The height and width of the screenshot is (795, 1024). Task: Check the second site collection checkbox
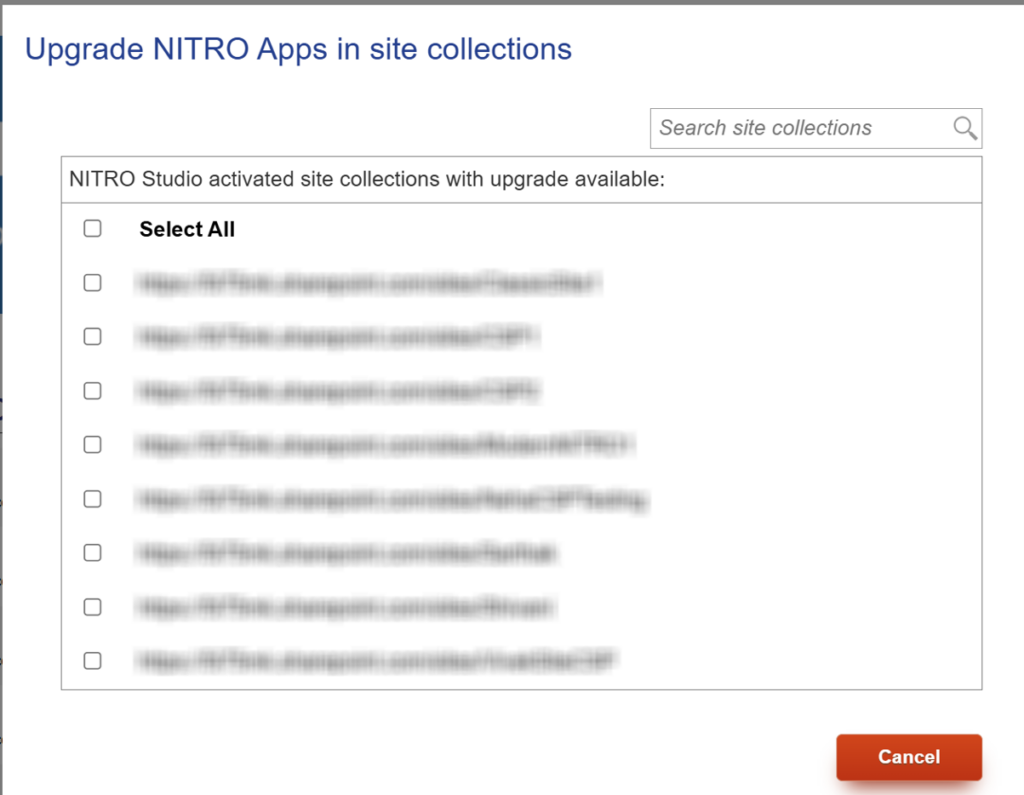93,336
